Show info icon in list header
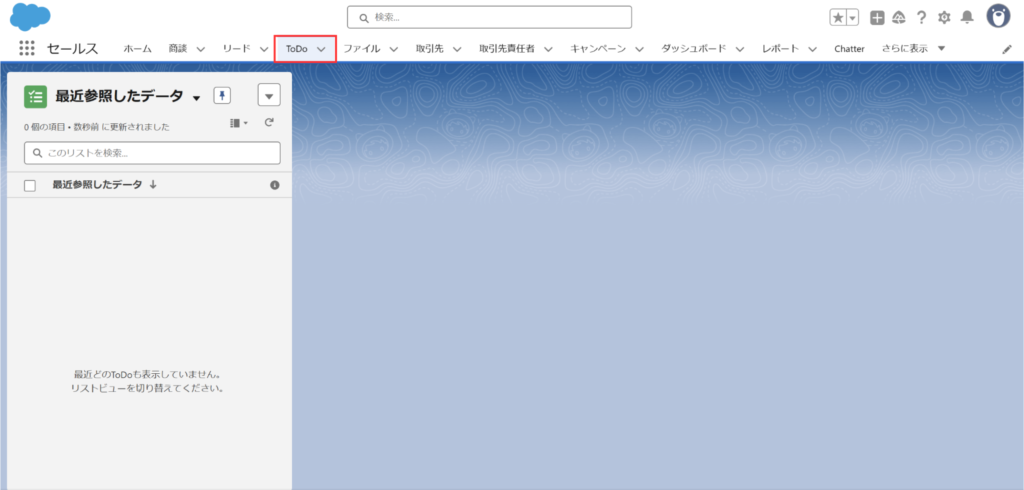The height and width of the screenshot is (490, 1024). coord(275,186)
